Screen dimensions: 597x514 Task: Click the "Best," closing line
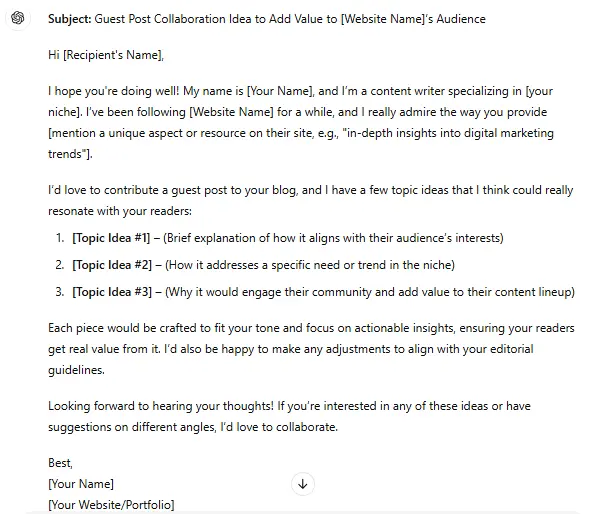coord(60,463)
